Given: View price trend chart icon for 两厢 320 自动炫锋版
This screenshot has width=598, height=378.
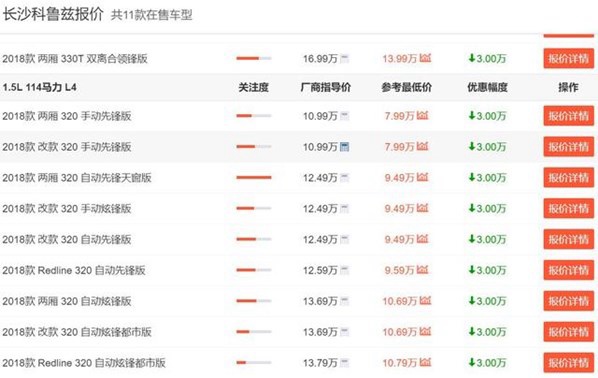Looking at the screenshot, I should pyautogui.click(x=425, y=301).
